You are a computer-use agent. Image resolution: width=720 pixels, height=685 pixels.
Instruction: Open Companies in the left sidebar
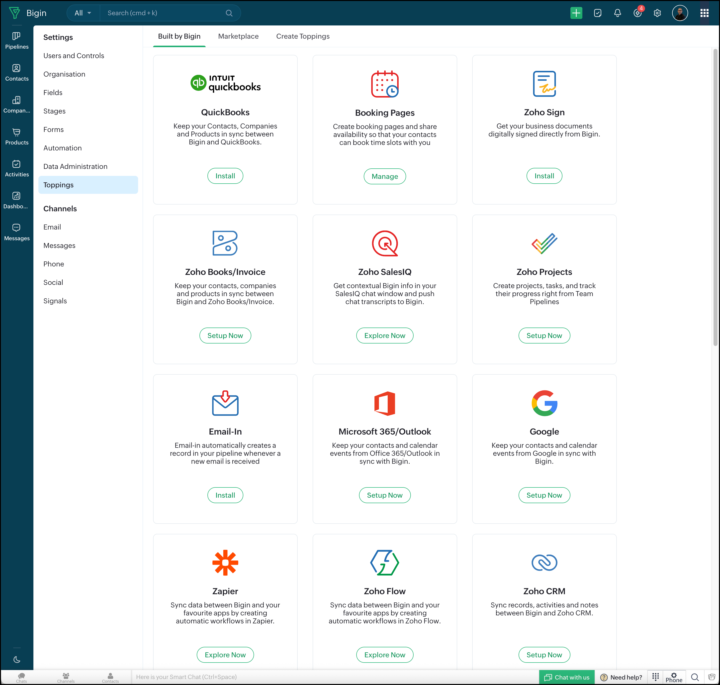[17, 105]
